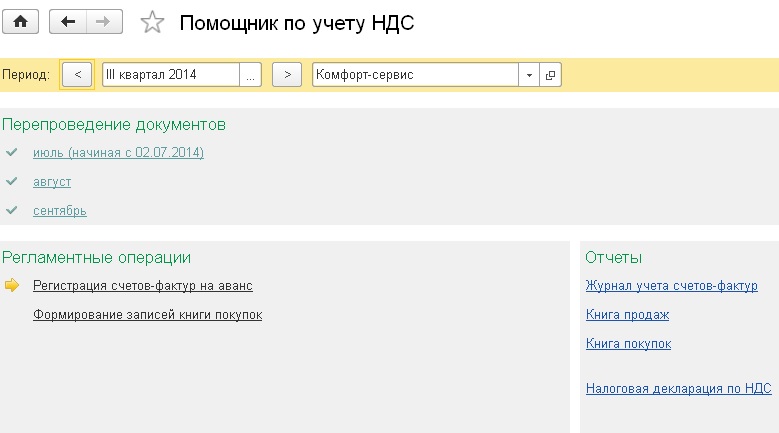Open Регистрация счетов-фактур на аванс
This screenshot has height=433, width=779.
[143, 286]
